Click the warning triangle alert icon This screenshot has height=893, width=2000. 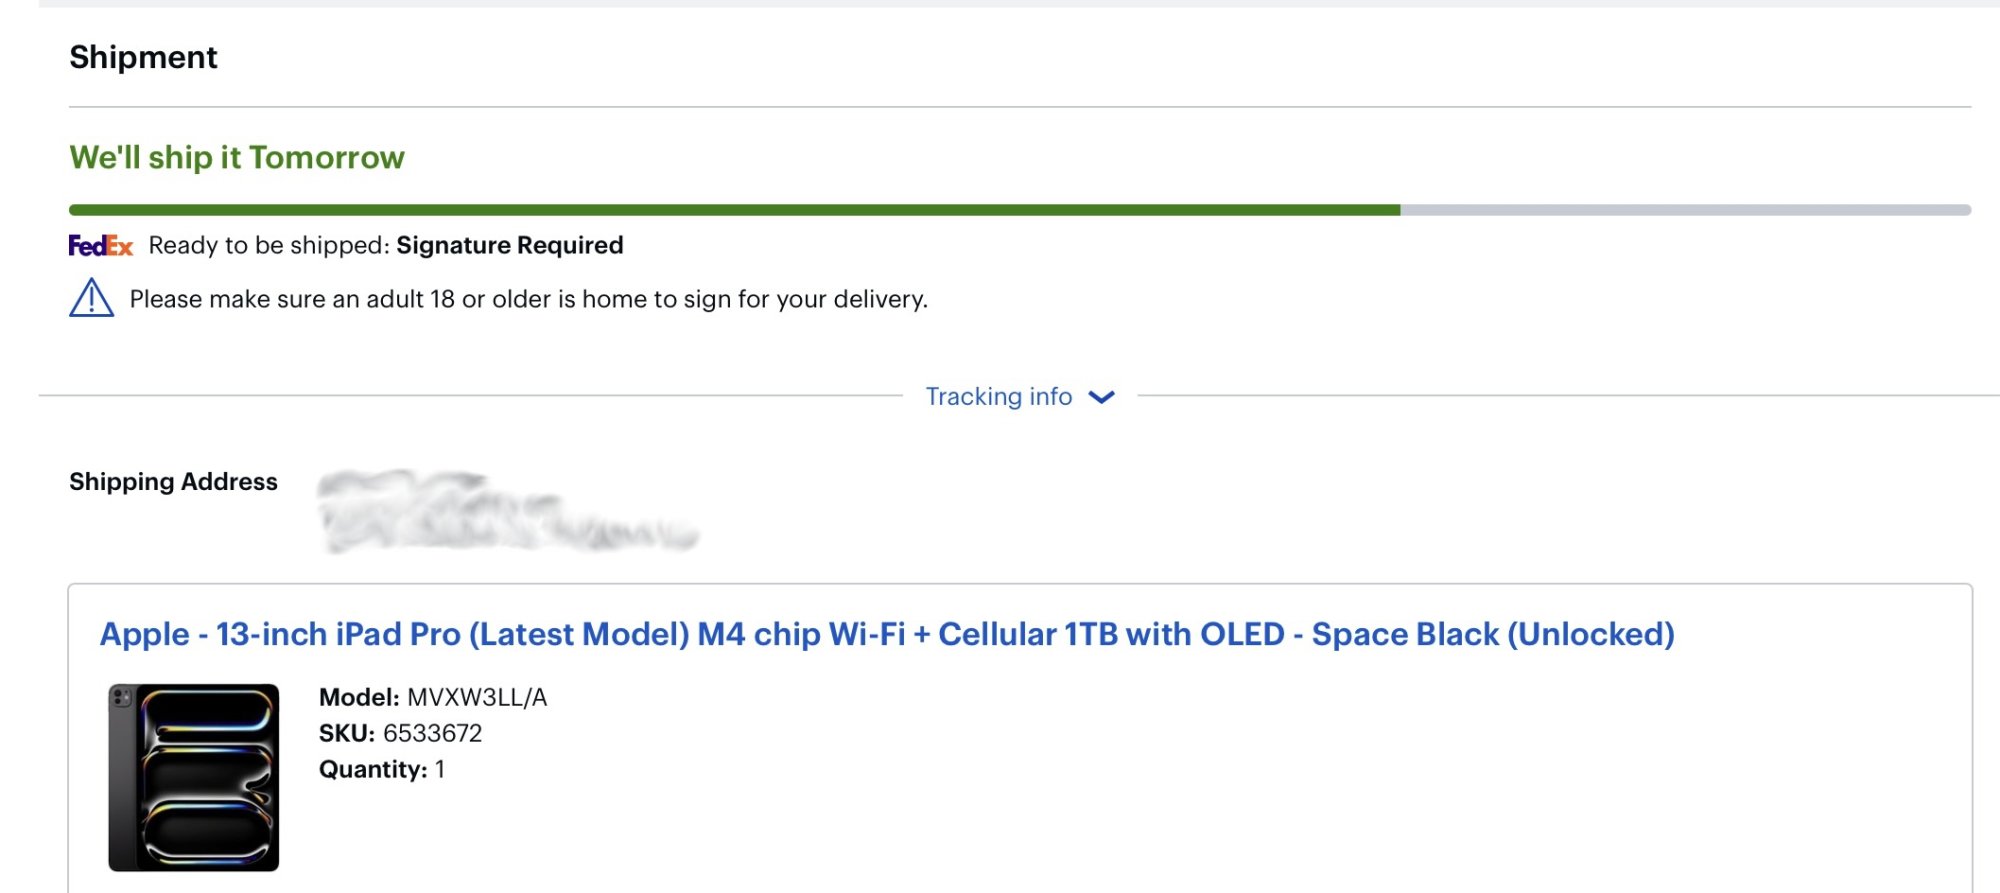(x=91, y=298)
